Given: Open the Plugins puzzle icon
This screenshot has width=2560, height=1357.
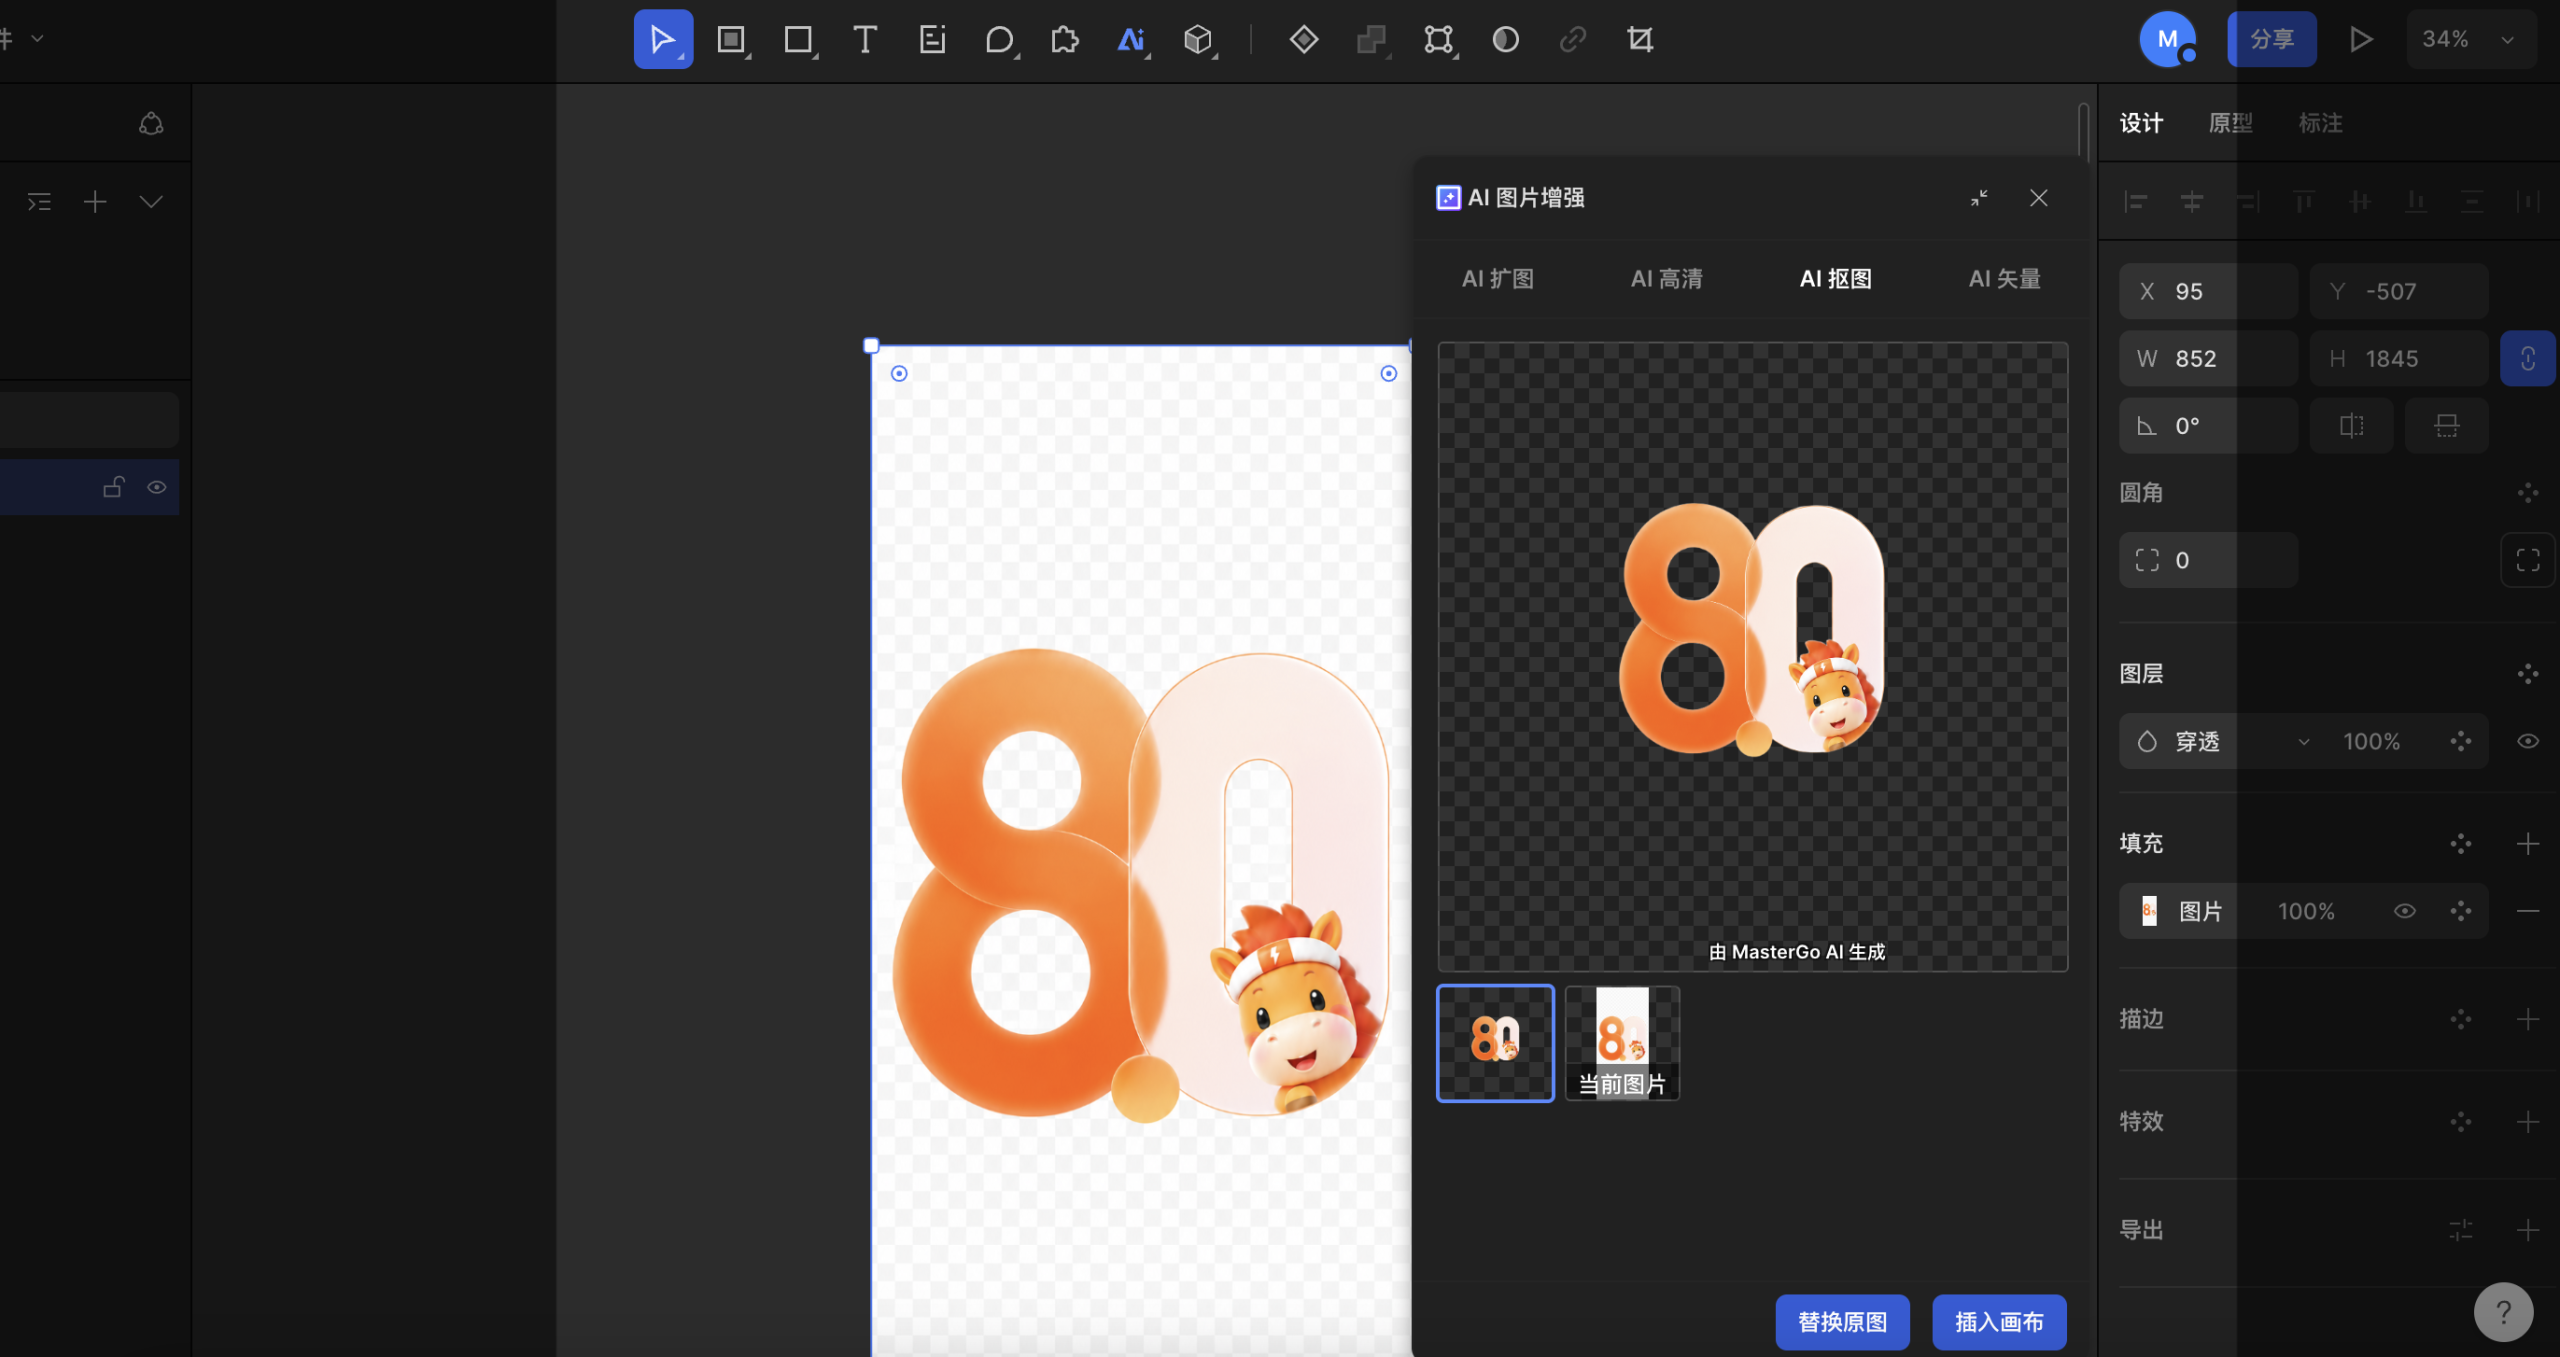Looking at the screenshot, I should [1065, 39].
